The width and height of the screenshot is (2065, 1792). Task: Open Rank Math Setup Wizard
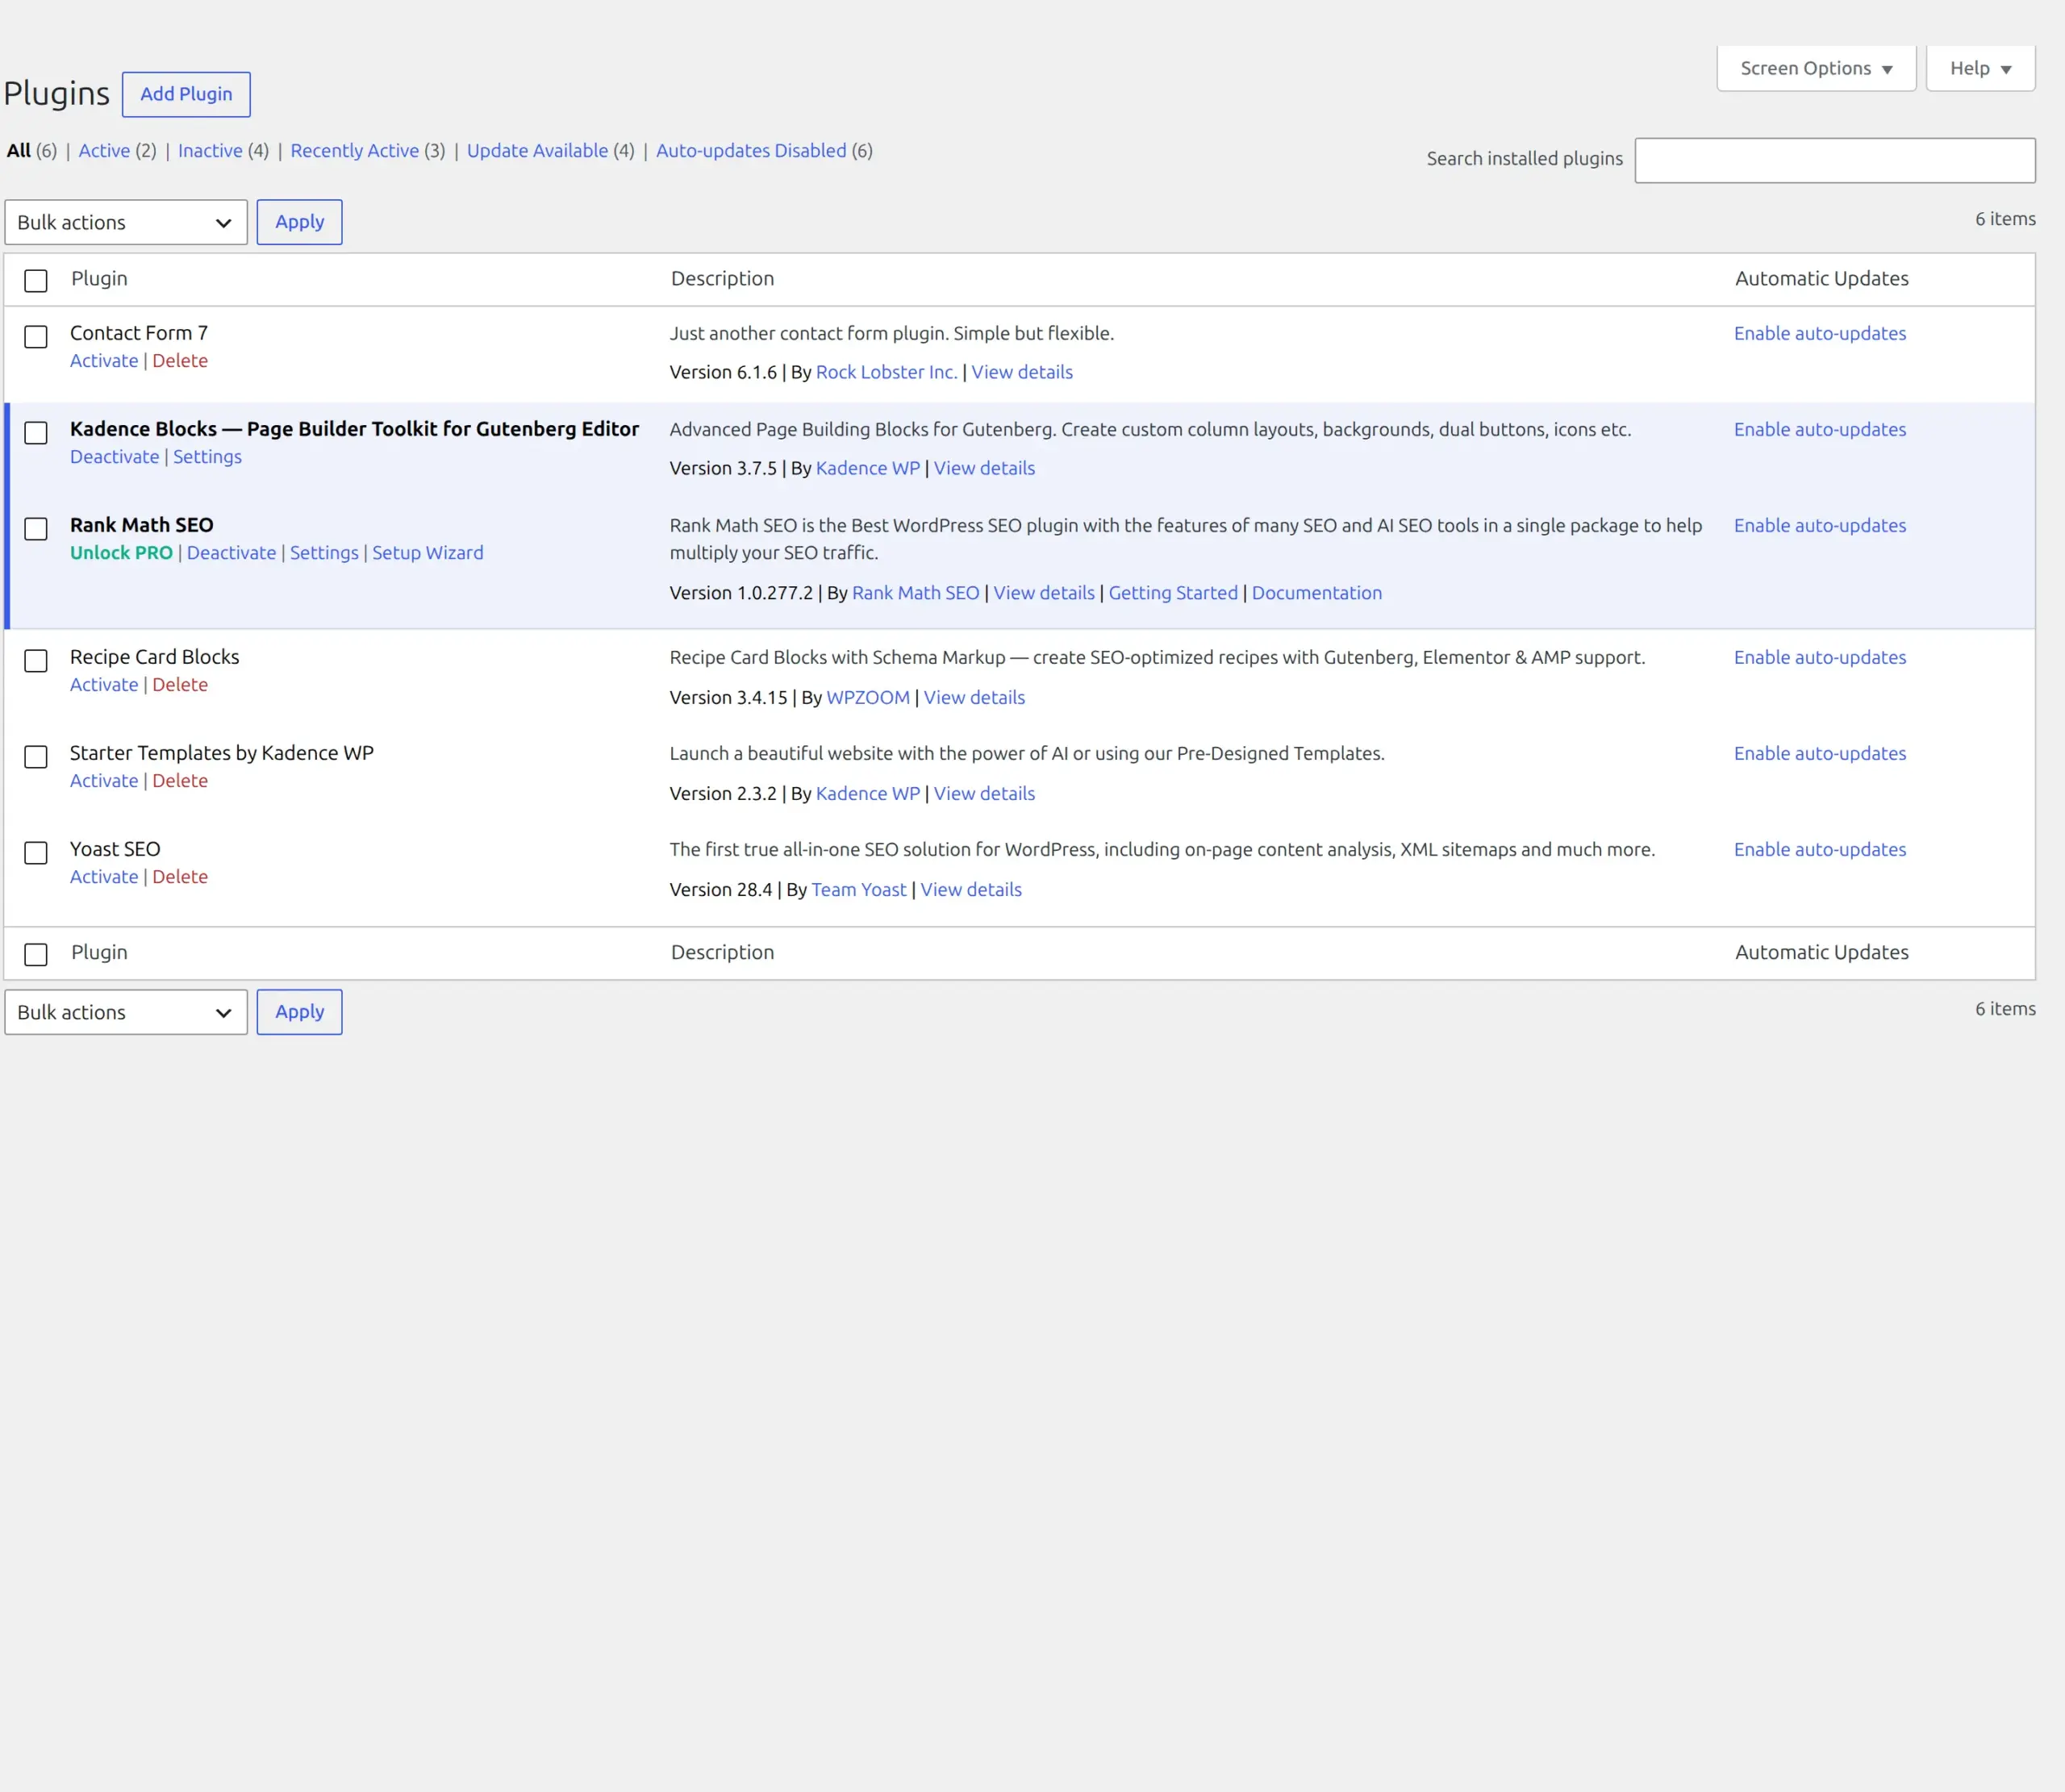pyautogui.click(x=427, y=552)
